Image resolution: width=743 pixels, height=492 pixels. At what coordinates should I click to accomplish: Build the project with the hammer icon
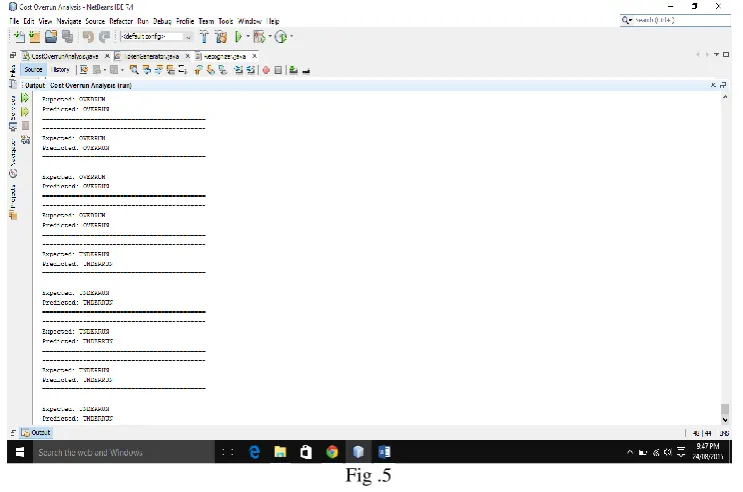(204, 36)
